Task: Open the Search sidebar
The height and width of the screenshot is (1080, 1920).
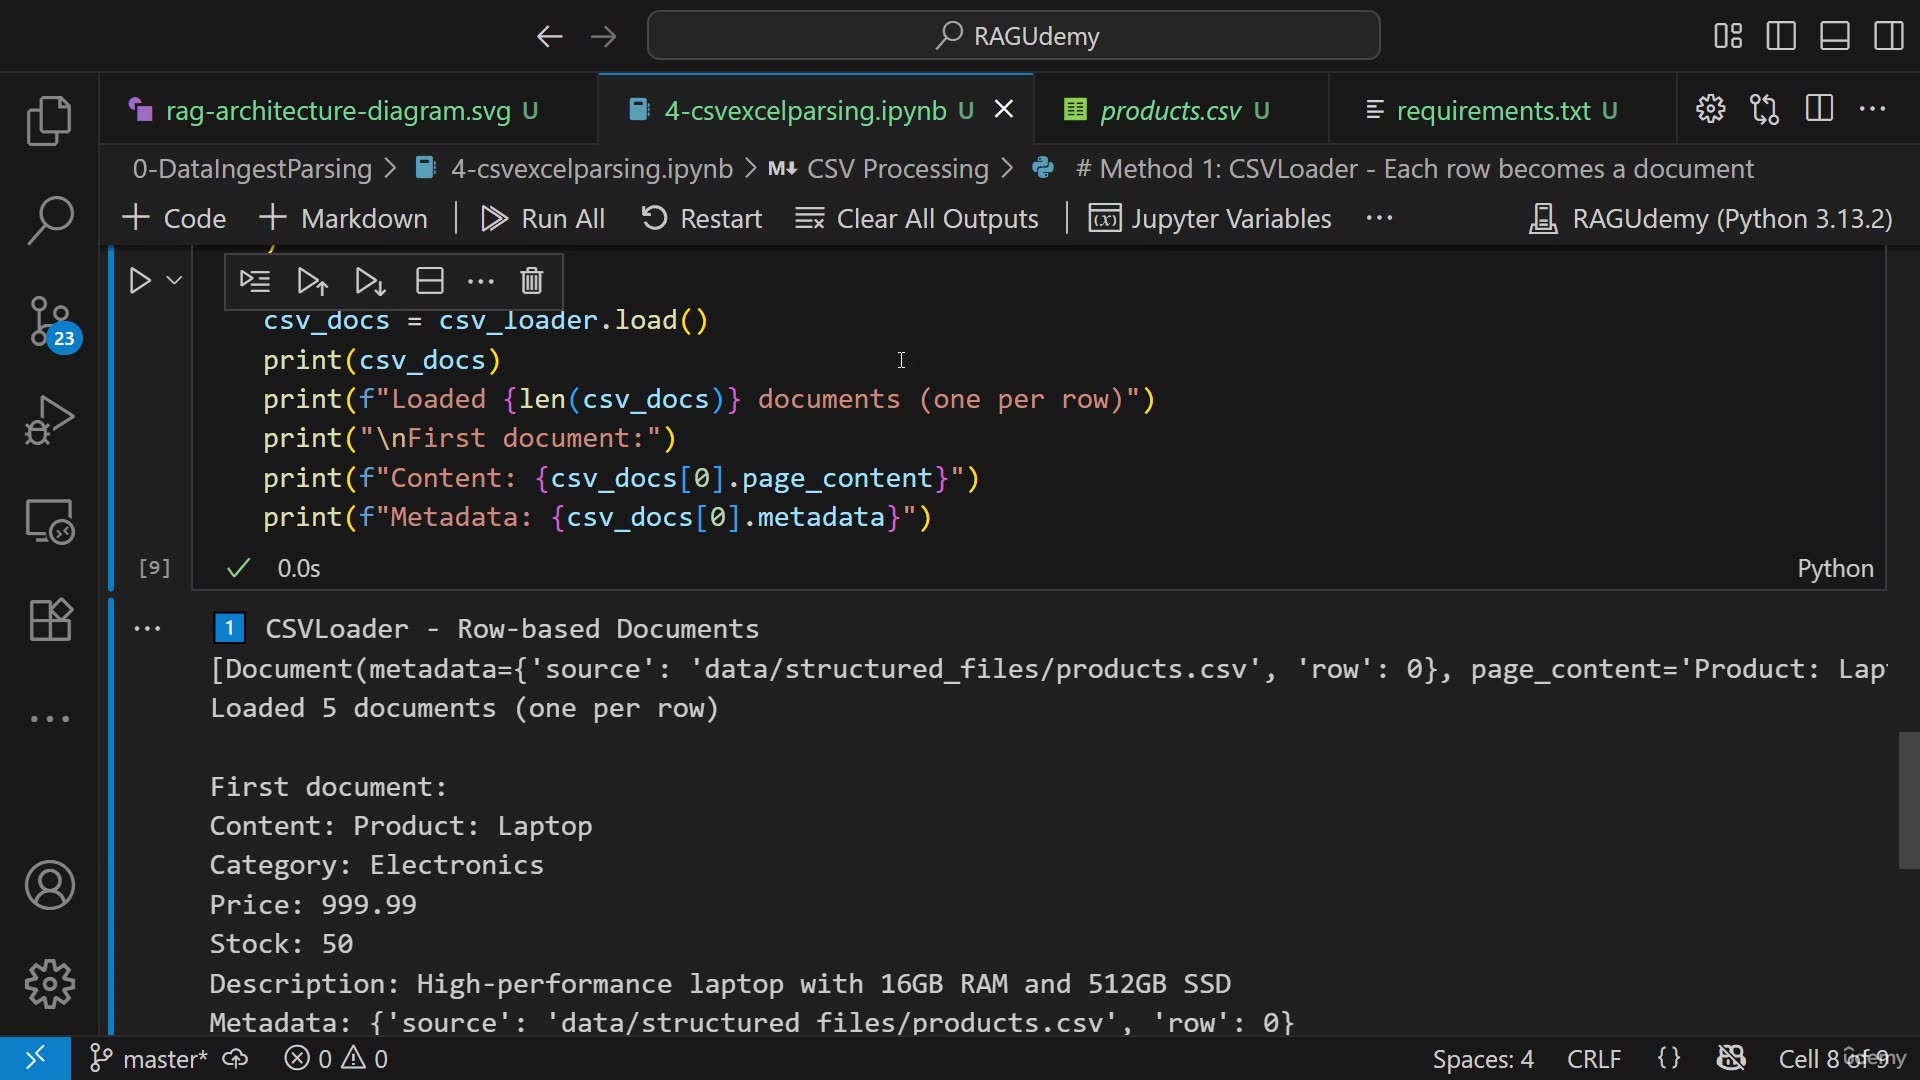Action: 49,220
